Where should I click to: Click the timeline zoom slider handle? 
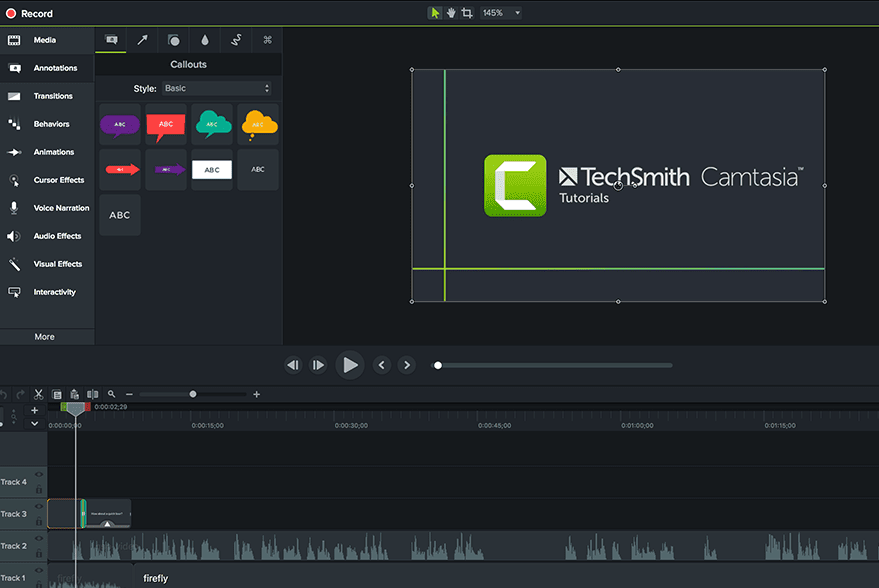193,395
